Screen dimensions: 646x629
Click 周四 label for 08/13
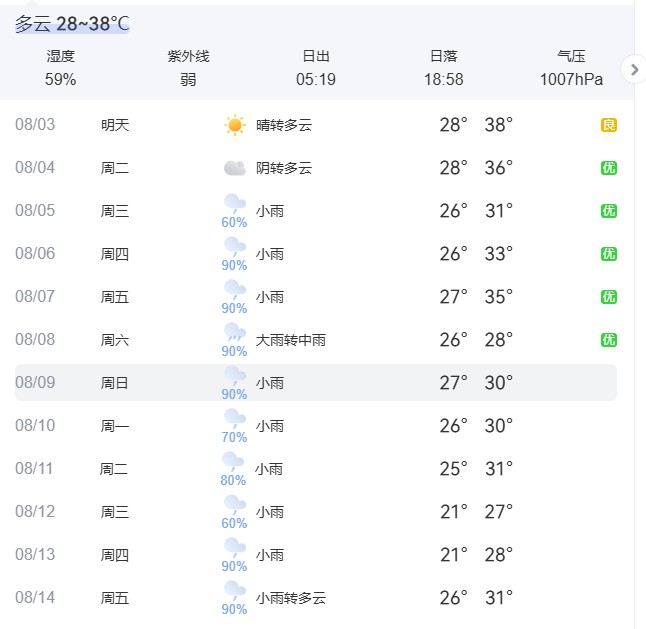[115, 555]
